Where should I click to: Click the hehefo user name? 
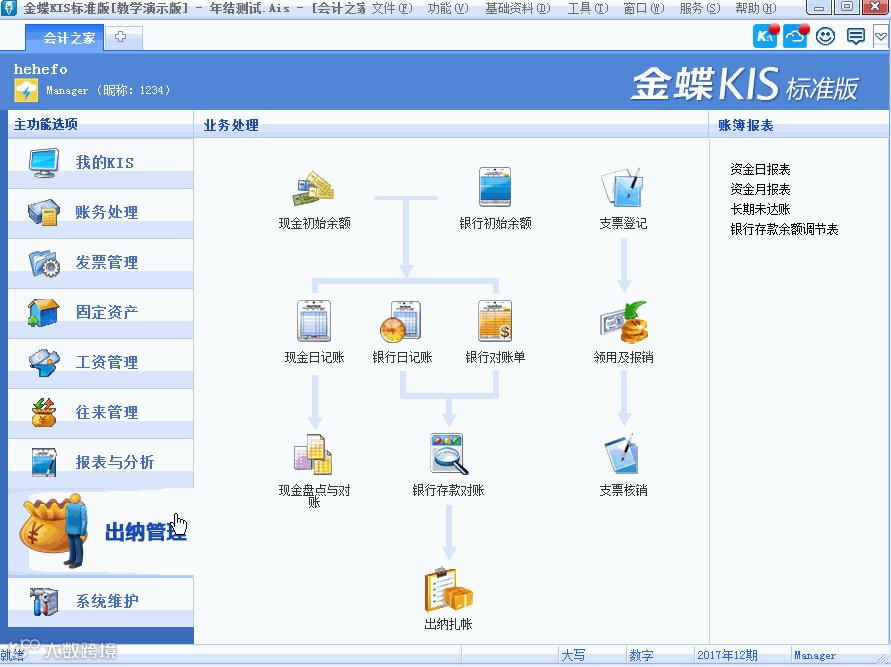coord(40,69)
